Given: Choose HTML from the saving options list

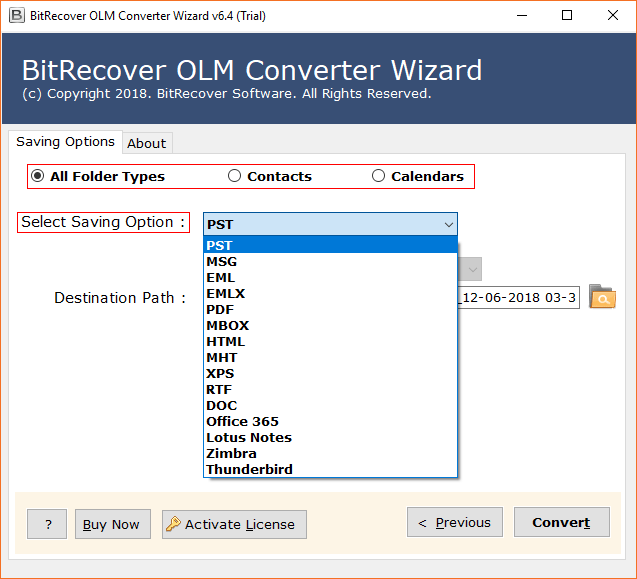Looking at the screenshot, I should click(330, 341).
